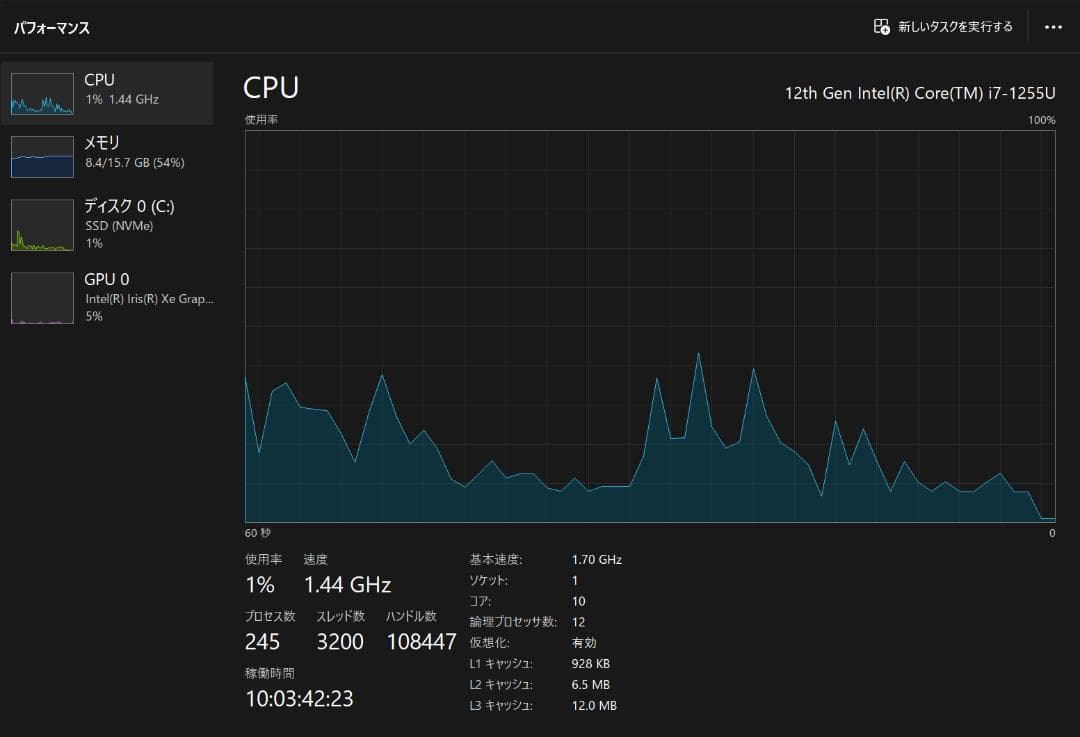Click the パフォーマンス page title
The image size is (1080, 737).
point(52,28)
